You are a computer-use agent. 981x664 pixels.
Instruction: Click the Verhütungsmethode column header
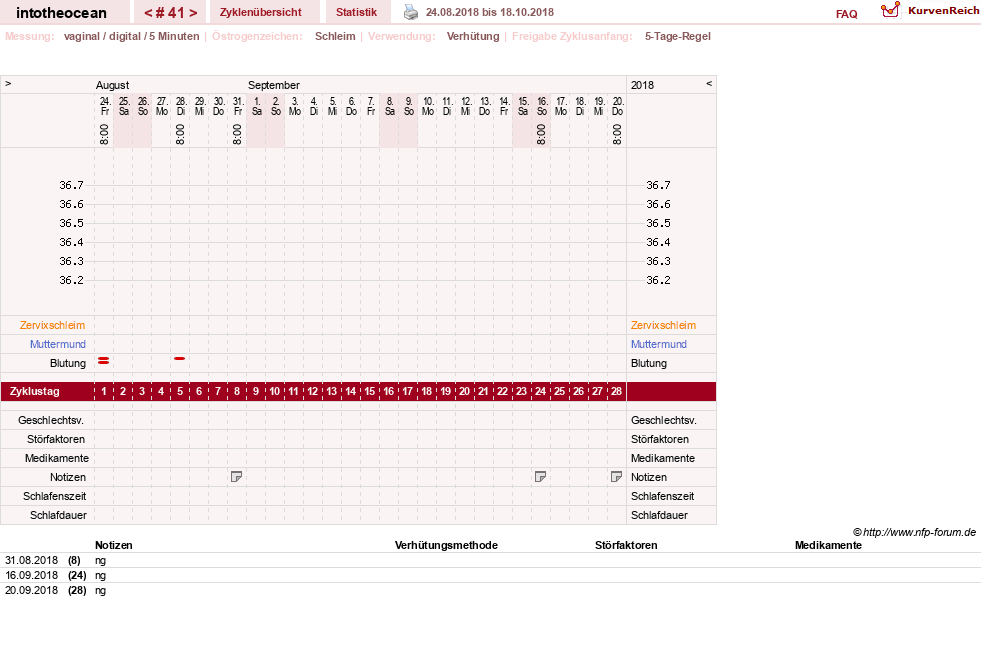tap(446, 545)
